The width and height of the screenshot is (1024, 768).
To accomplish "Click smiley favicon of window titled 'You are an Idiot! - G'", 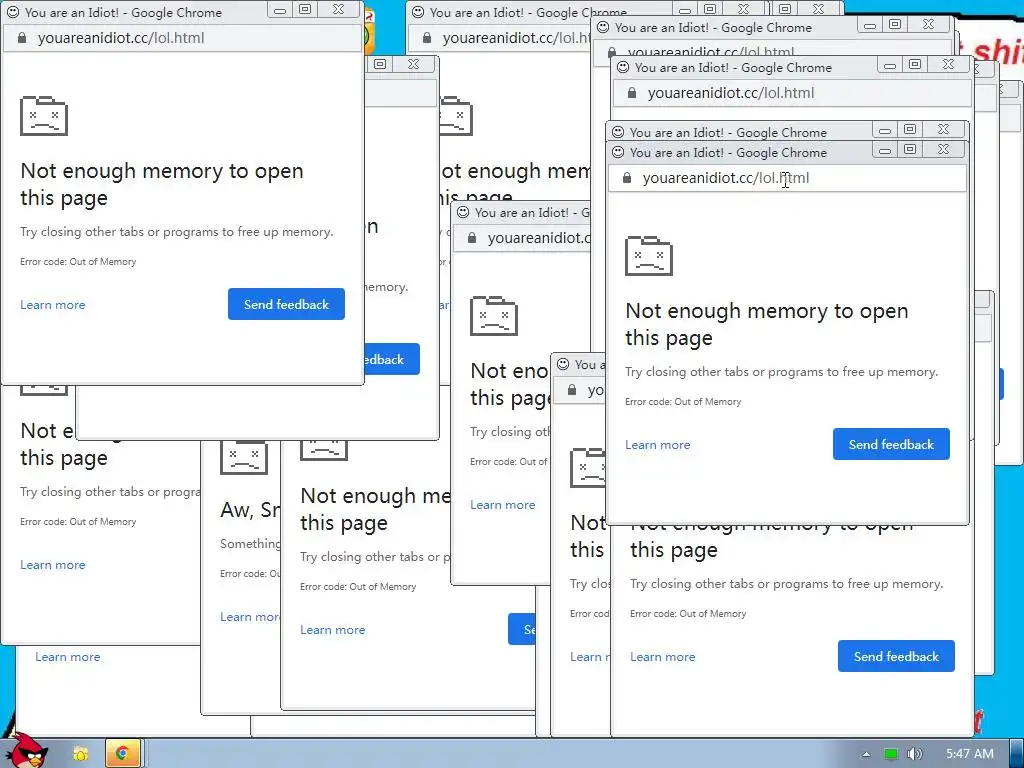I will pyautogui.click(x=463, y=212).
